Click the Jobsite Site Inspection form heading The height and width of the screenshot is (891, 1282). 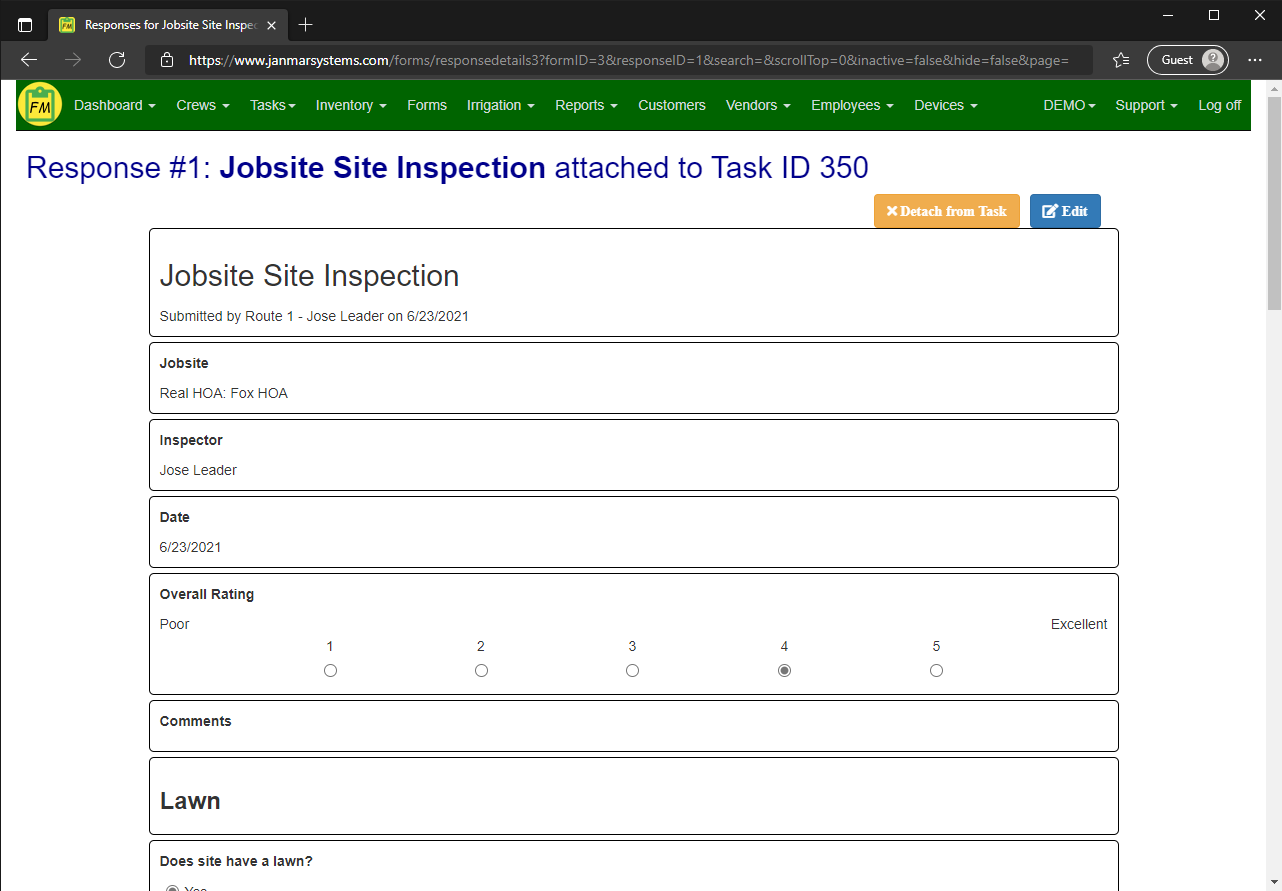[310, 276]
